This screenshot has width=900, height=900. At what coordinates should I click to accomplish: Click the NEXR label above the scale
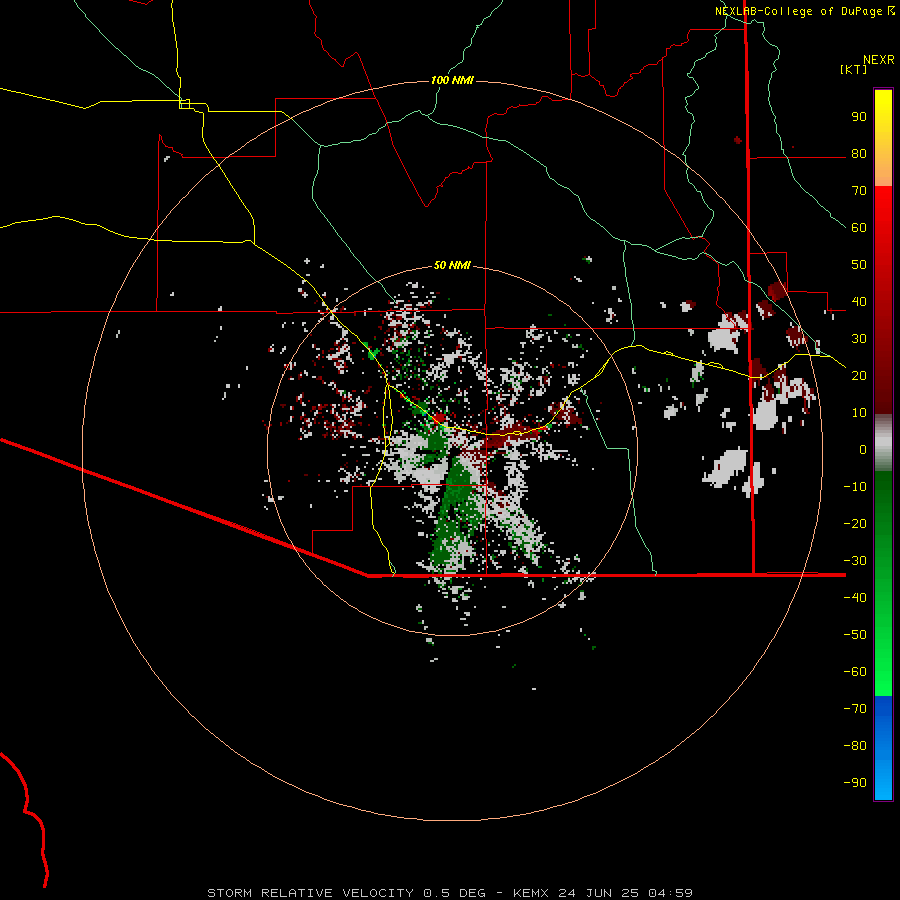(878, 60)
